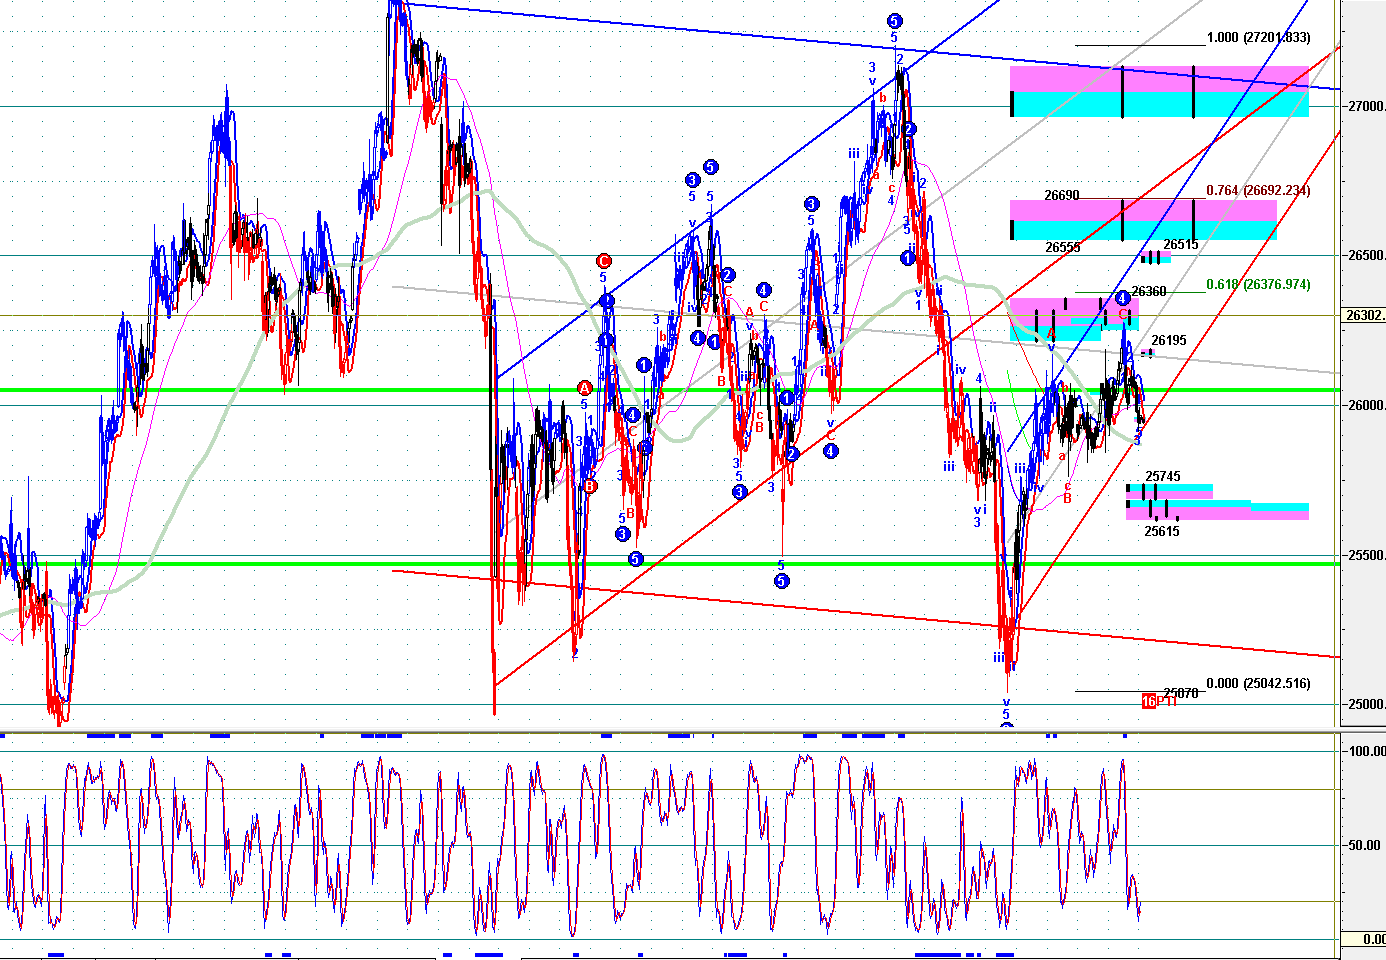Click the 26555 target zone label
The image size is (1386, 960).
1063,247
